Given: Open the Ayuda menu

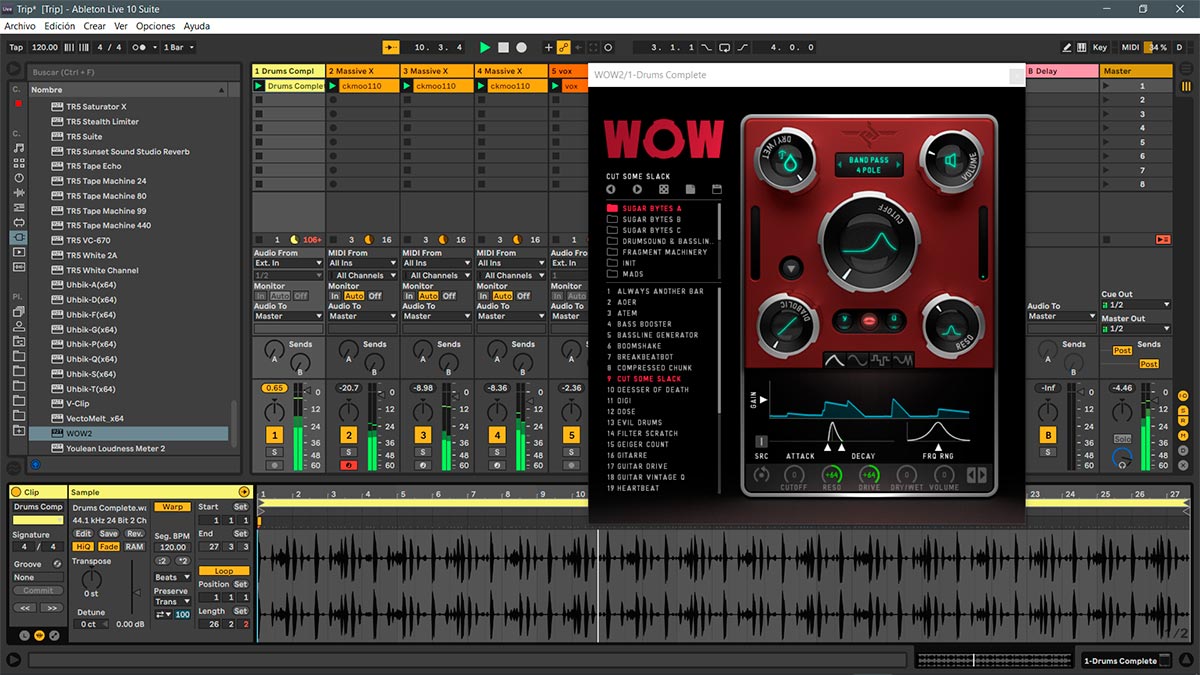Looking at the screenshot, I should coord(197,26).
